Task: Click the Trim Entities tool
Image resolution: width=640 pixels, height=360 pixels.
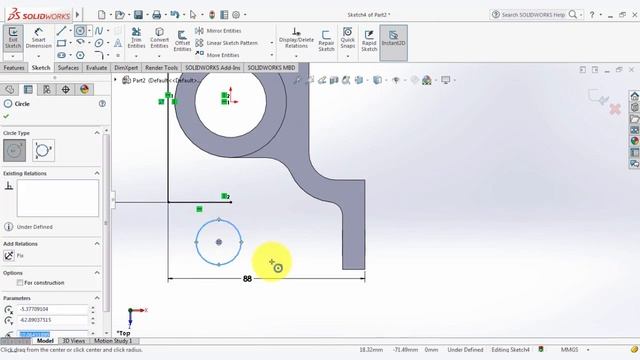Action: click(136, 38)
